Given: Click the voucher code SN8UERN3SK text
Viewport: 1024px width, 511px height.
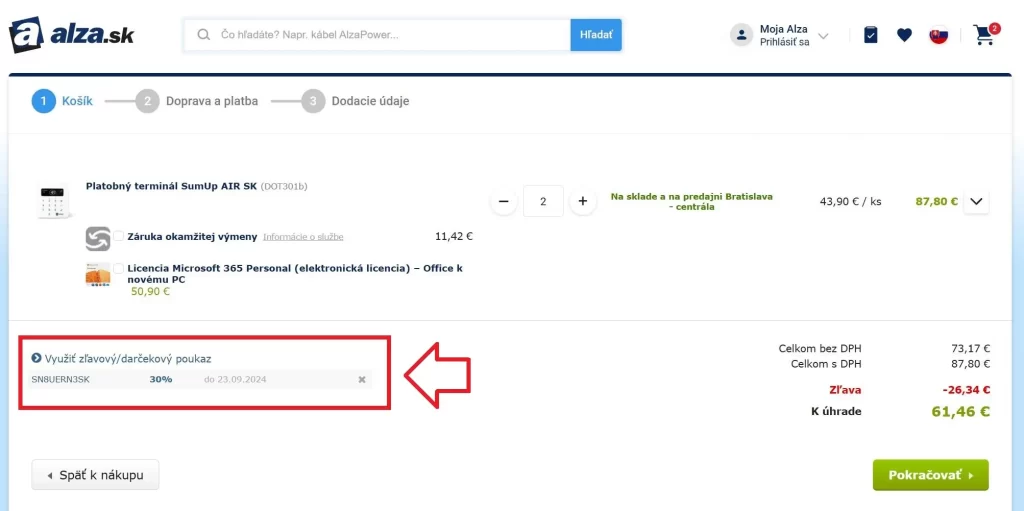Looking at the screenshot, I should tap(61, 380).
